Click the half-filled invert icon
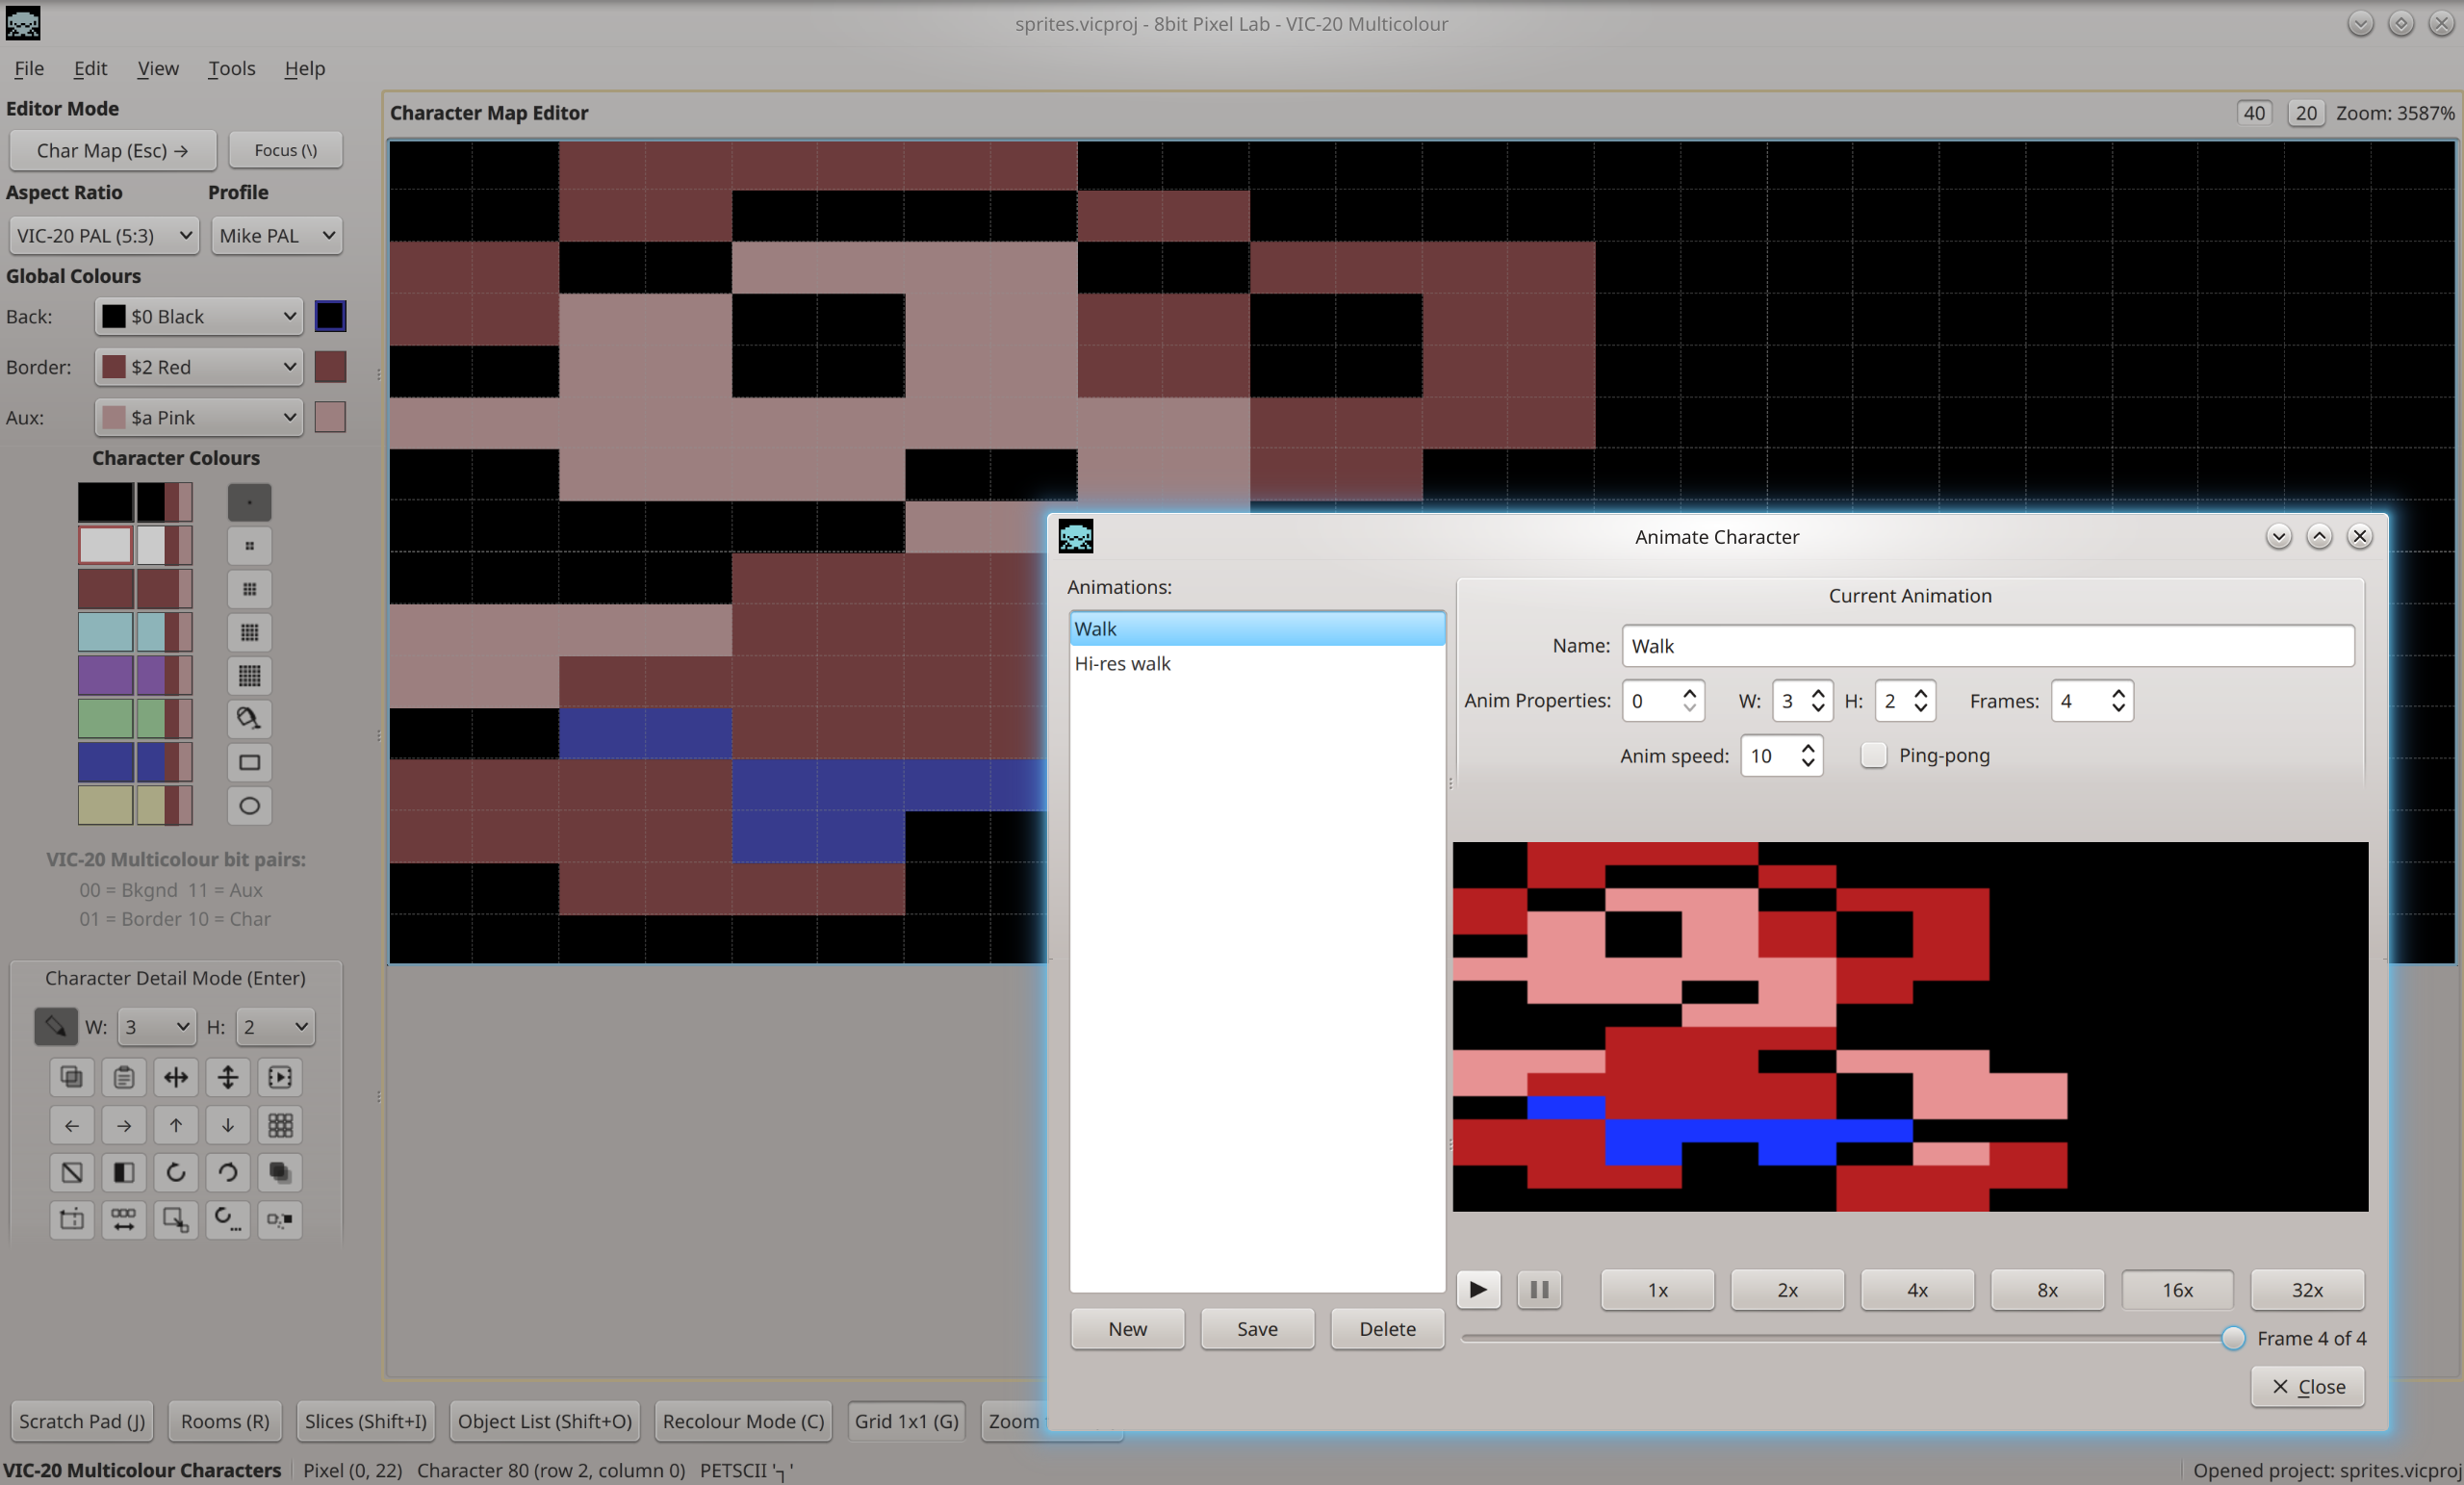2464x1485 pixels. 123,1172
